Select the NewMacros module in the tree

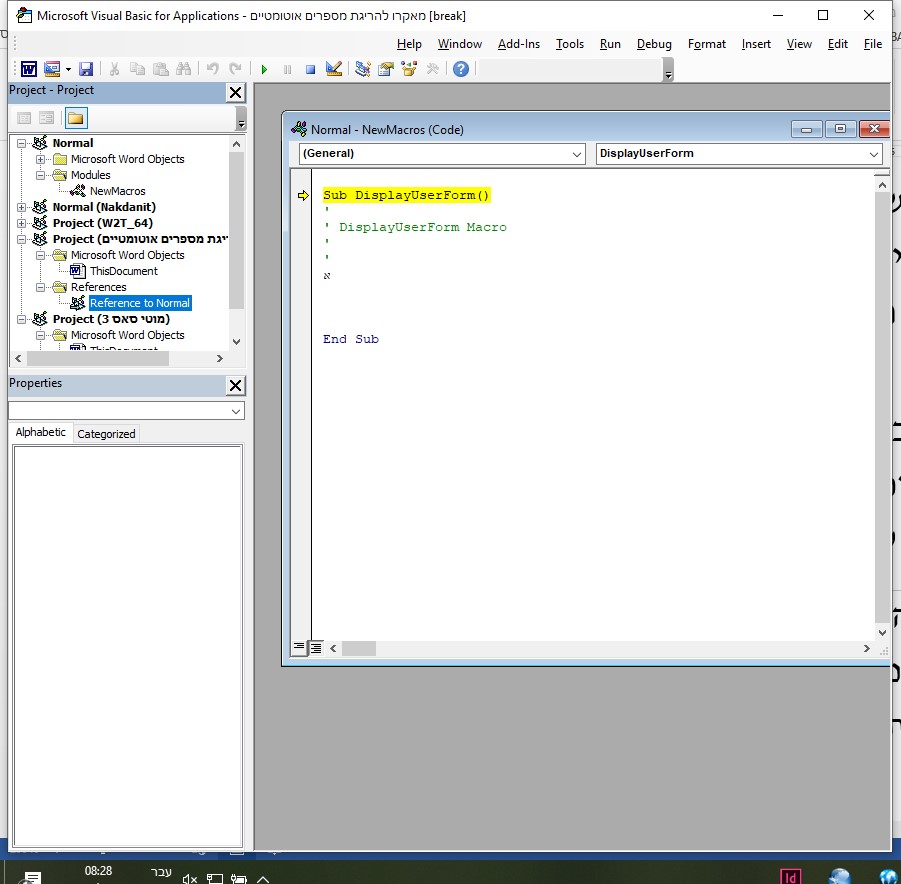tap(117, 191)
